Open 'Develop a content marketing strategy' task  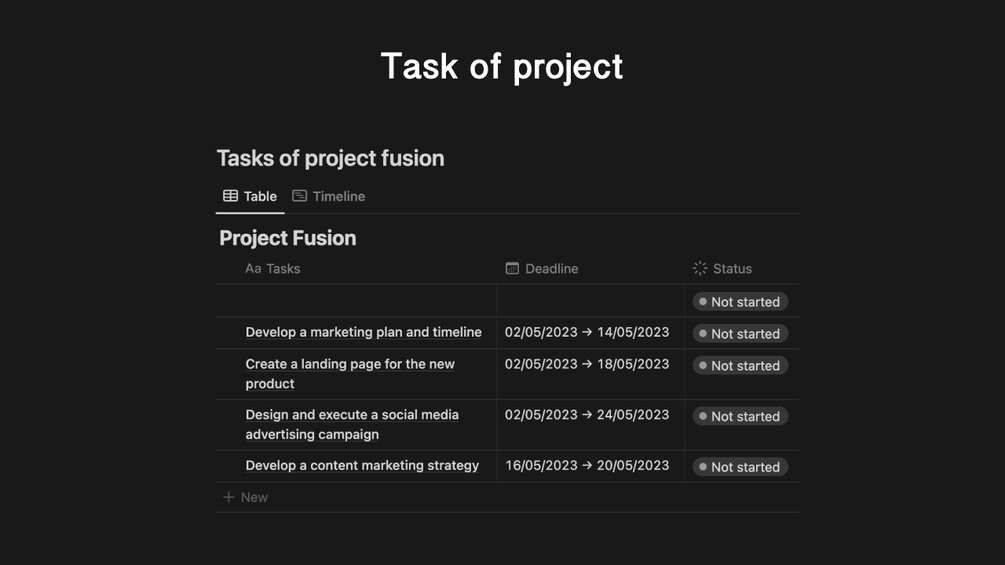pyautogui.click(x=362, y=465)
